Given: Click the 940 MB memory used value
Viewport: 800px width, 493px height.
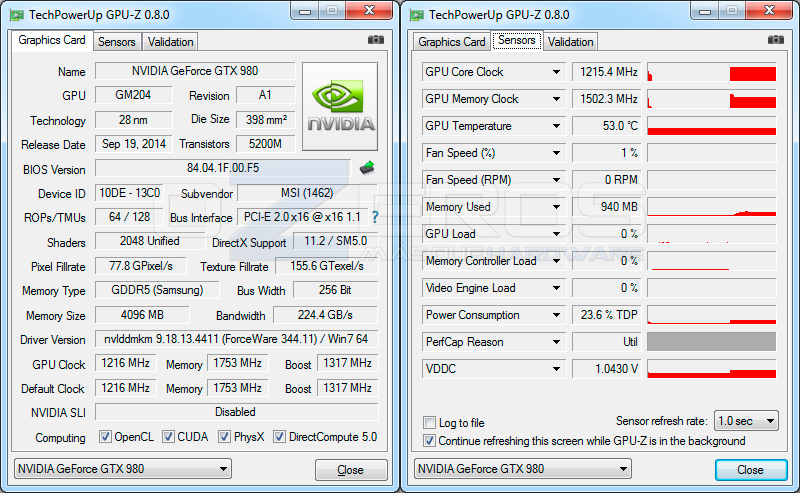Looking at the screenshot, I should (x=607, y=207).
